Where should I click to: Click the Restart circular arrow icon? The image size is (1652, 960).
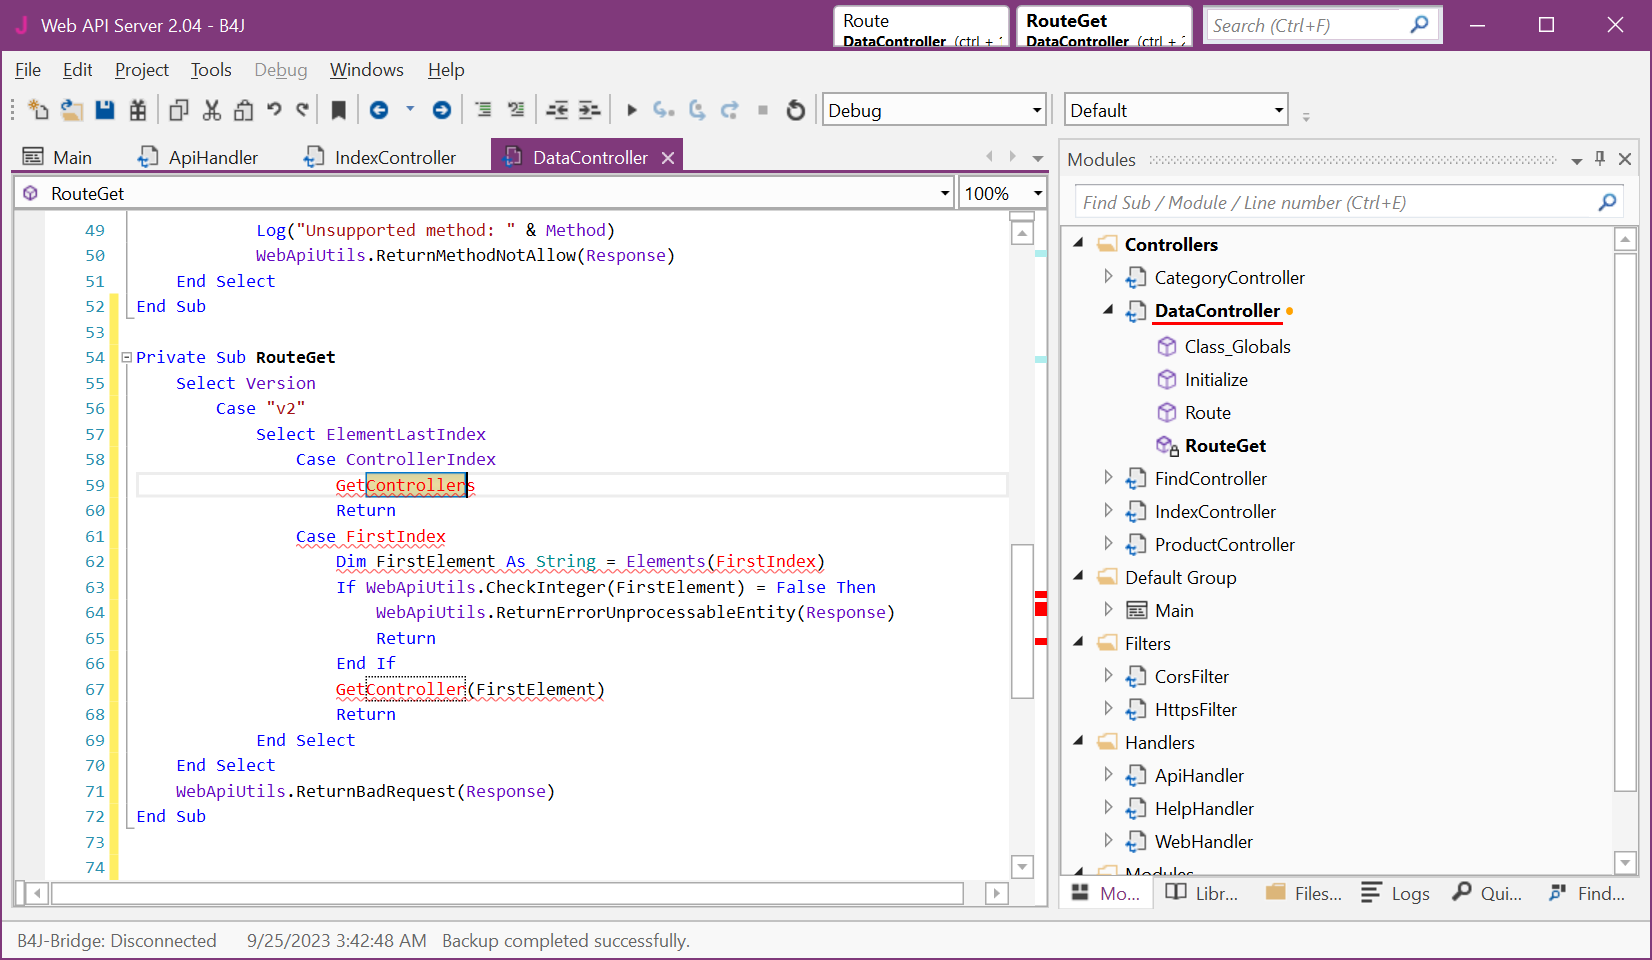[796, 110]
